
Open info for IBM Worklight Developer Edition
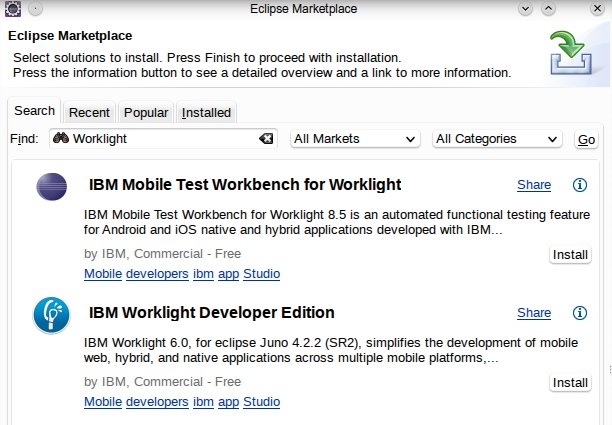click(x=580, y=313)
